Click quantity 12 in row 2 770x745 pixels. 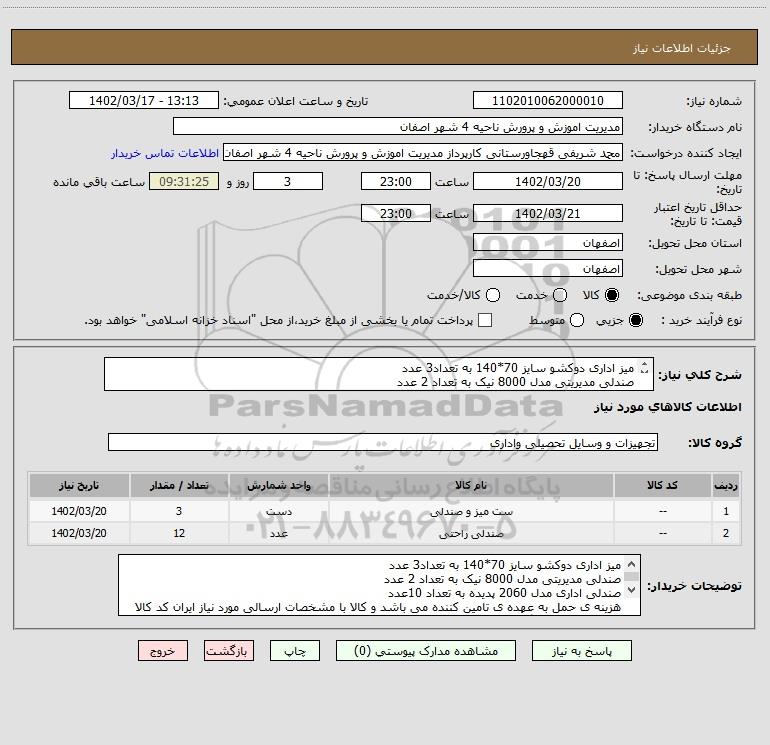click(179, 533)
